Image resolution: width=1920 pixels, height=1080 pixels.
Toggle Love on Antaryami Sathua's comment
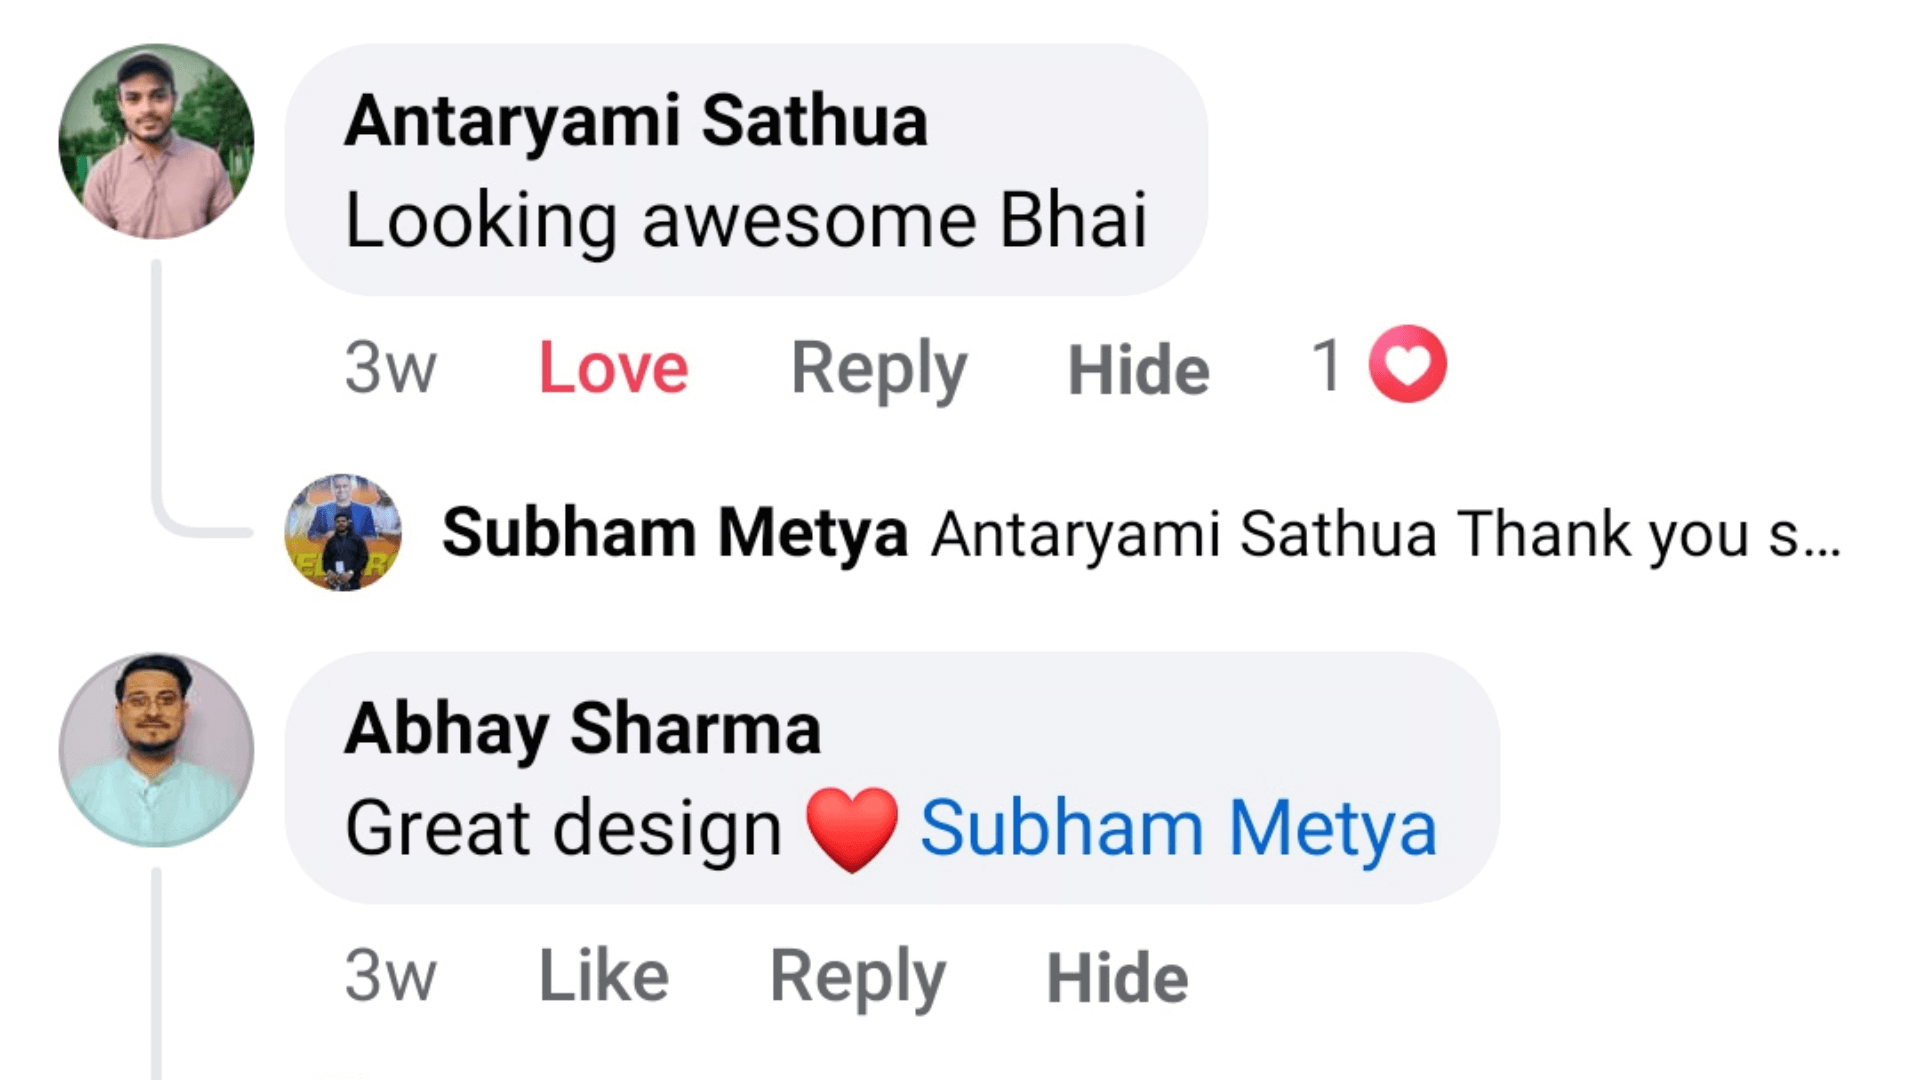[613, 368]
